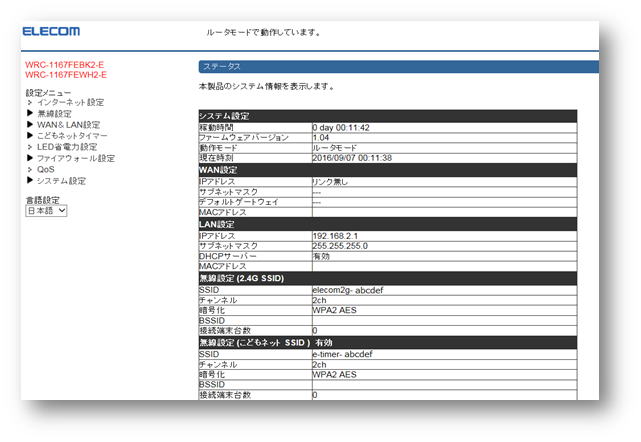Expand arrow beside sidebar システム設定
Screen dimensions: 641x442
coord(30,180)
